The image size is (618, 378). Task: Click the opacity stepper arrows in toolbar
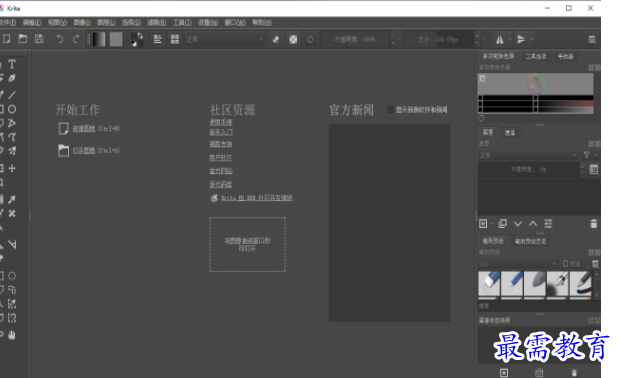(x=393, y=39)
